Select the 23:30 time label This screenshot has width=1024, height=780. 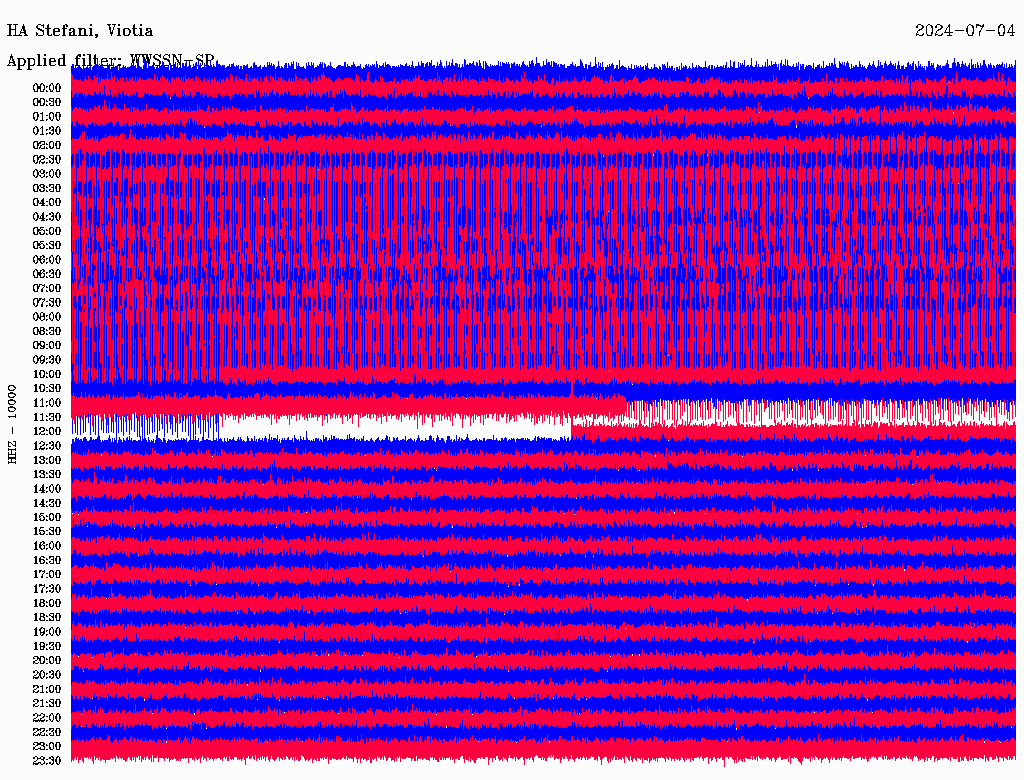point(47,760)
